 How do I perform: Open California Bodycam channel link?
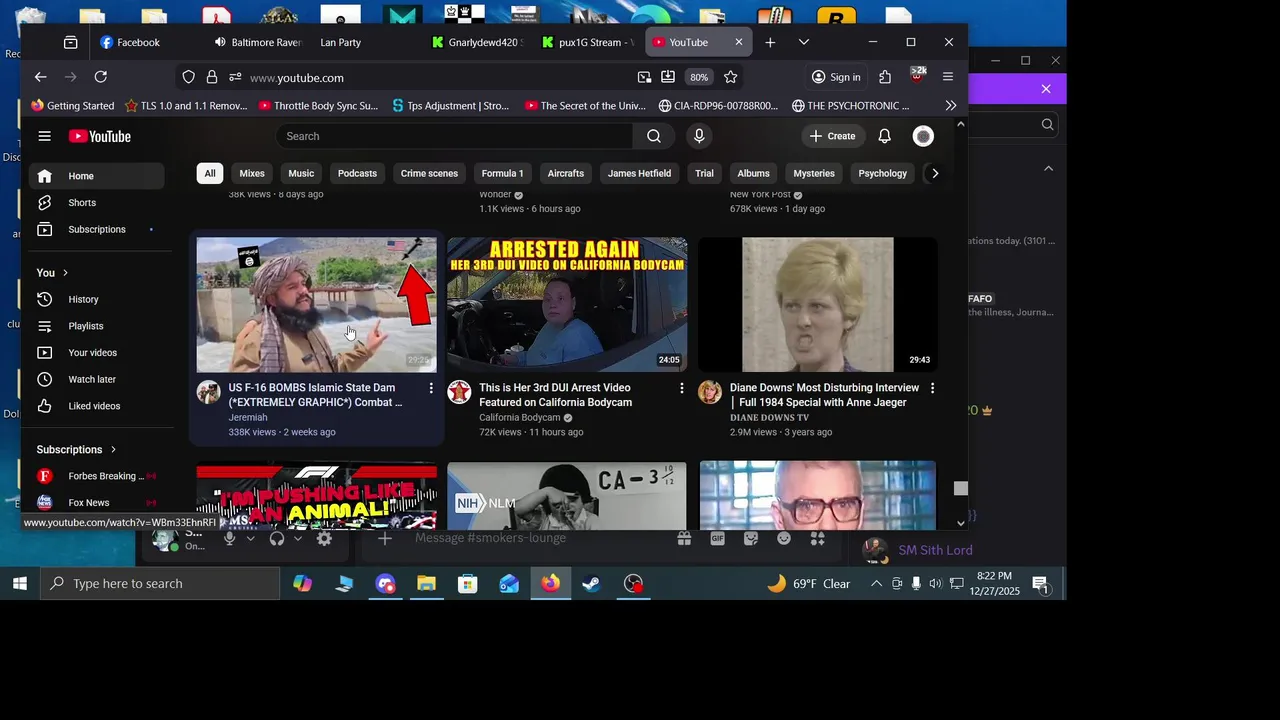519,418
